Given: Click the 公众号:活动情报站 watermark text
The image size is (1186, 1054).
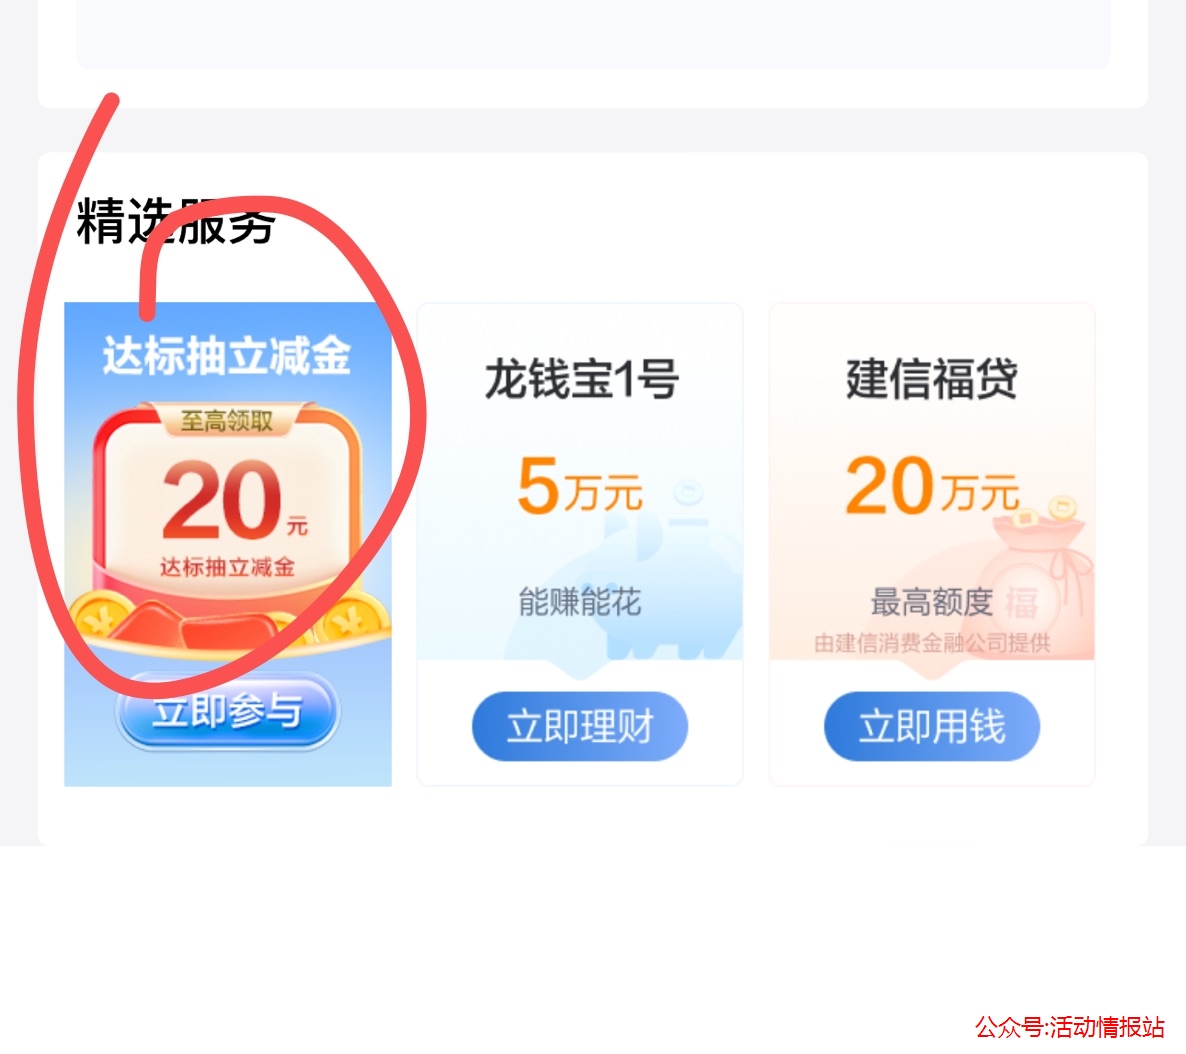Looking at the screenshot, I should point(1070,1027).
